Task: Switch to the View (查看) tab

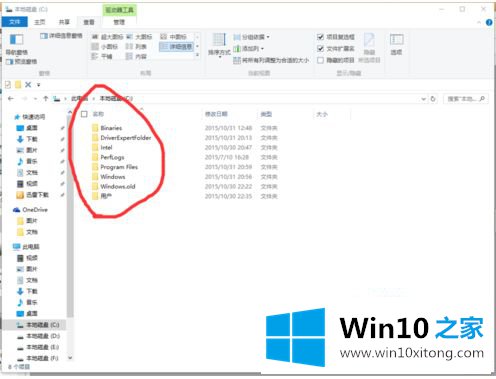Action: coord(89,22)
